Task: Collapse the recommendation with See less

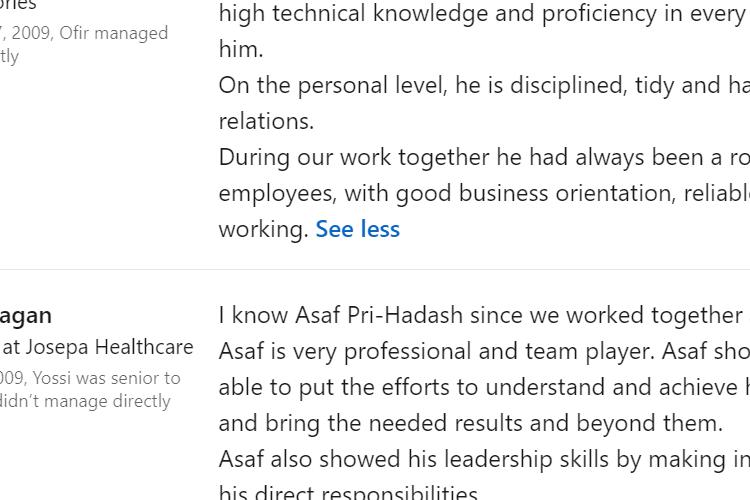Action: (357, 229)
